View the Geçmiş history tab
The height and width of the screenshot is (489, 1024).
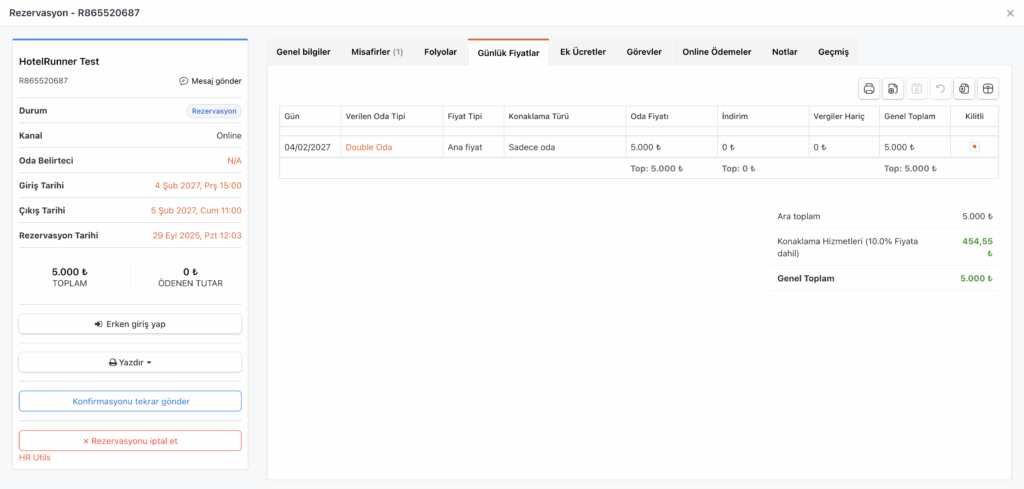834,52
